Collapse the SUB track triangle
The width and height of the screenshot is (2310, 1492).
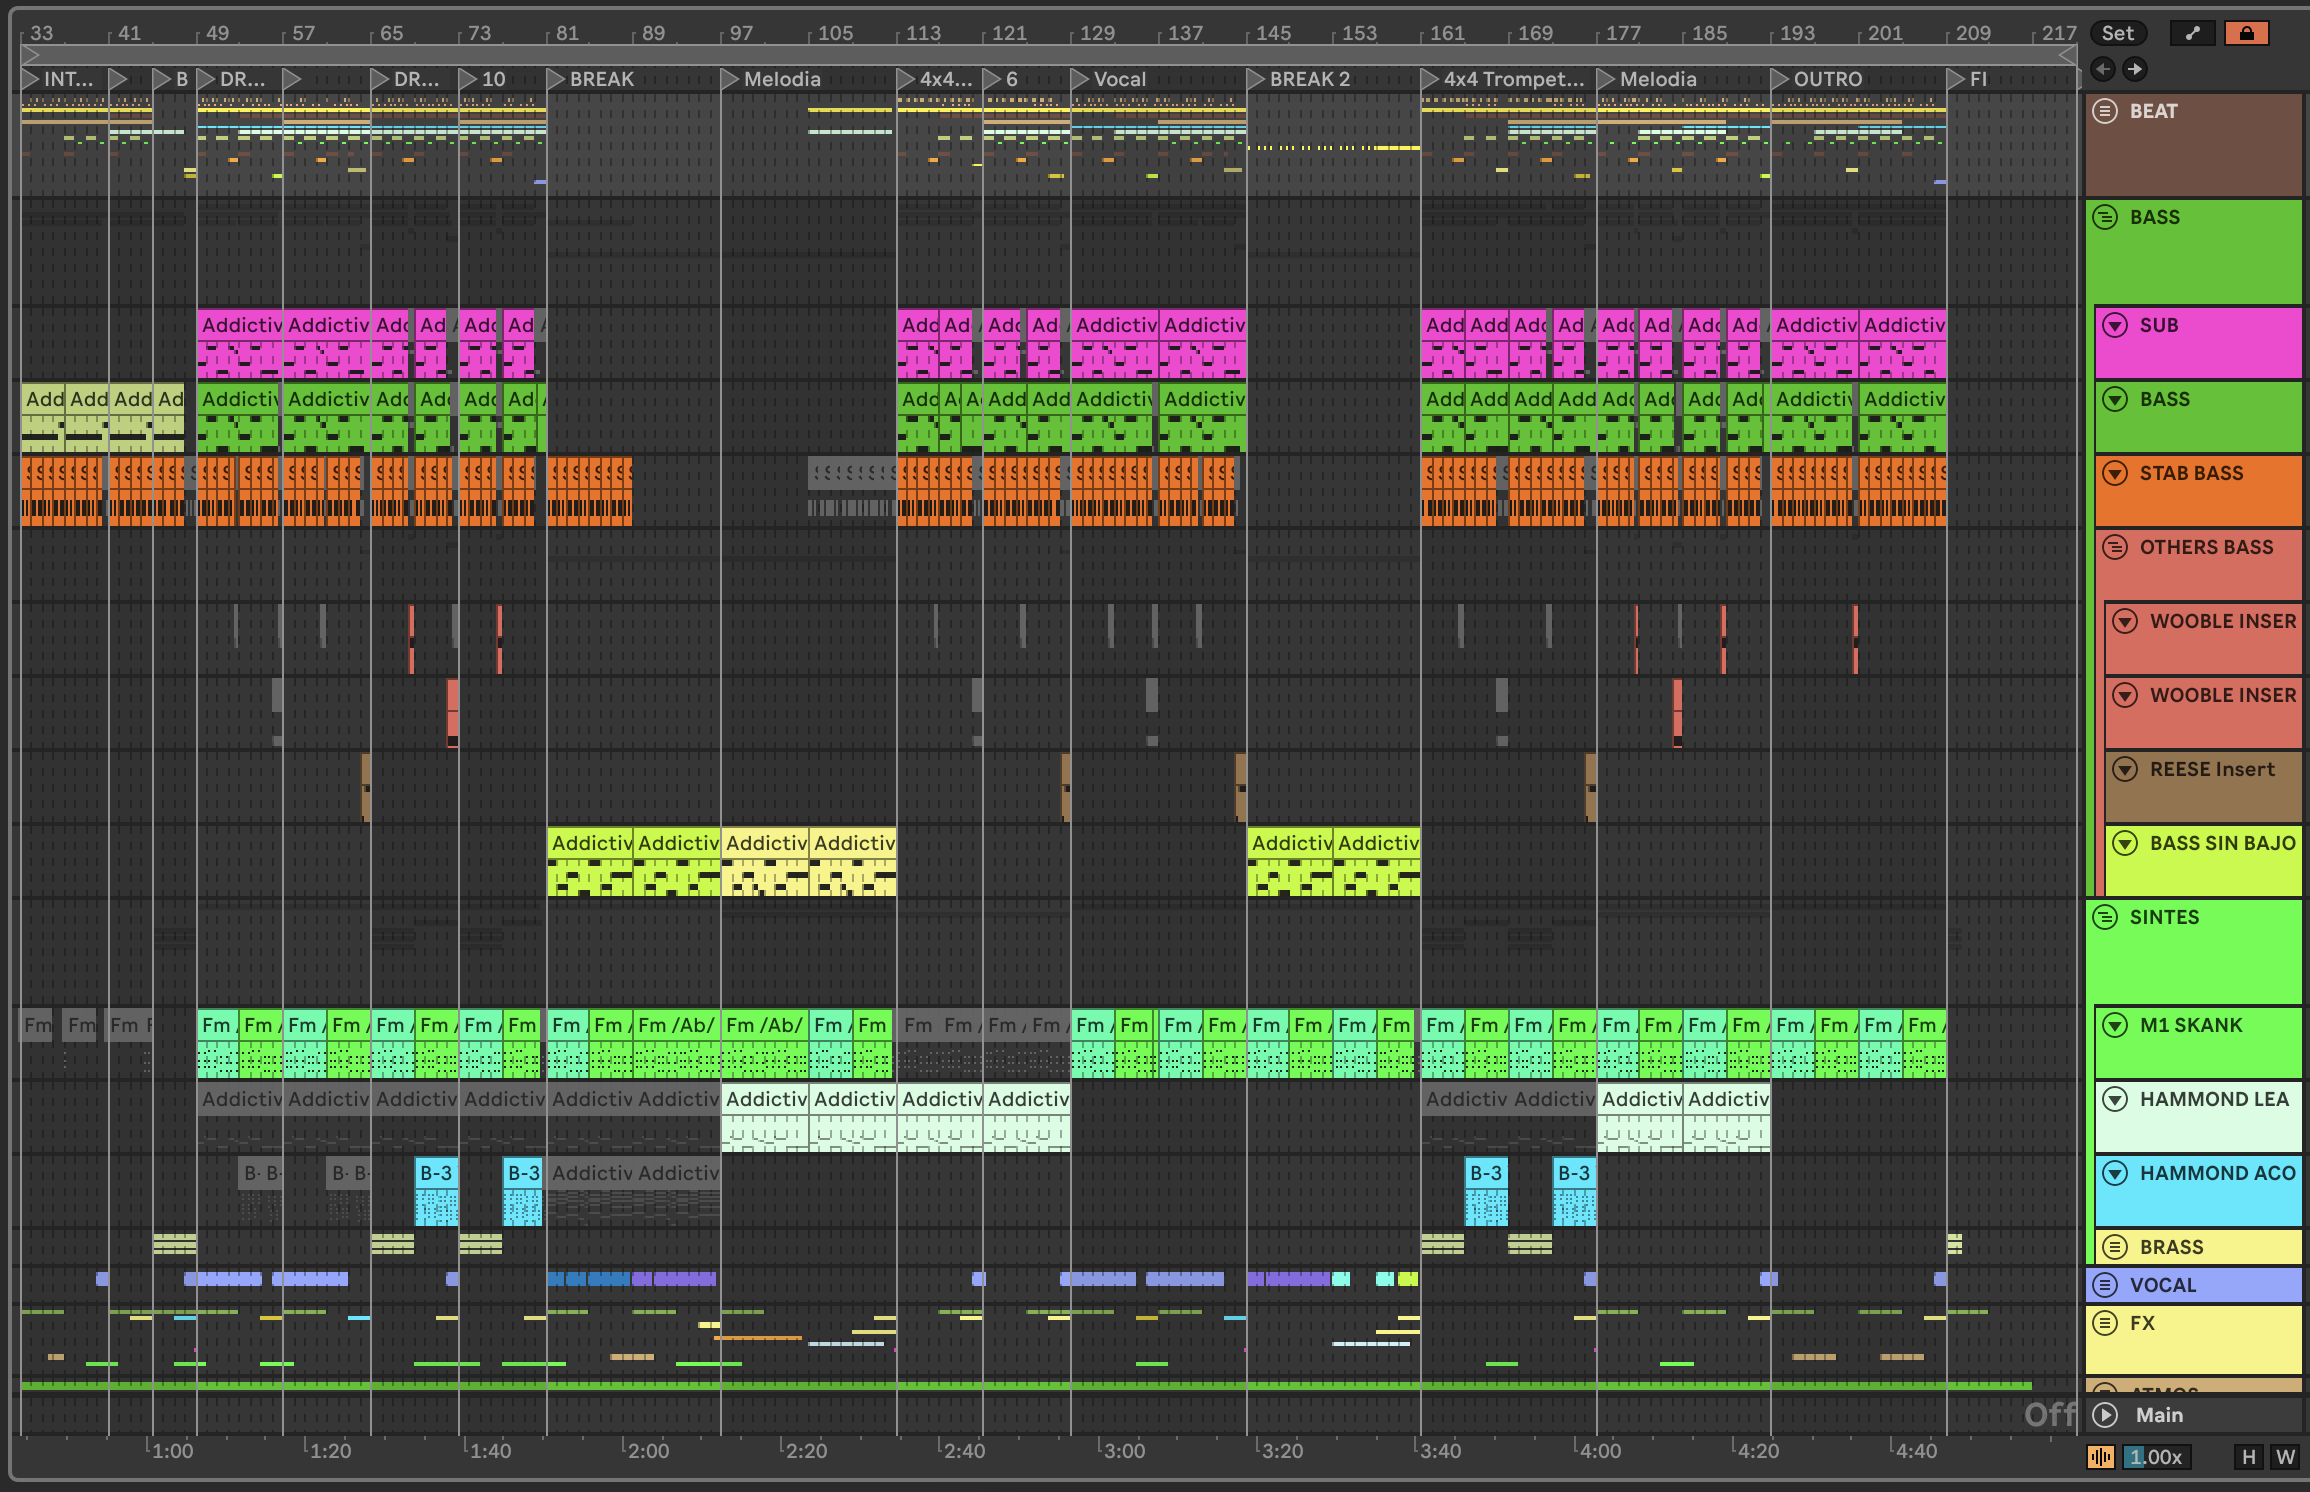(2115, 325)
